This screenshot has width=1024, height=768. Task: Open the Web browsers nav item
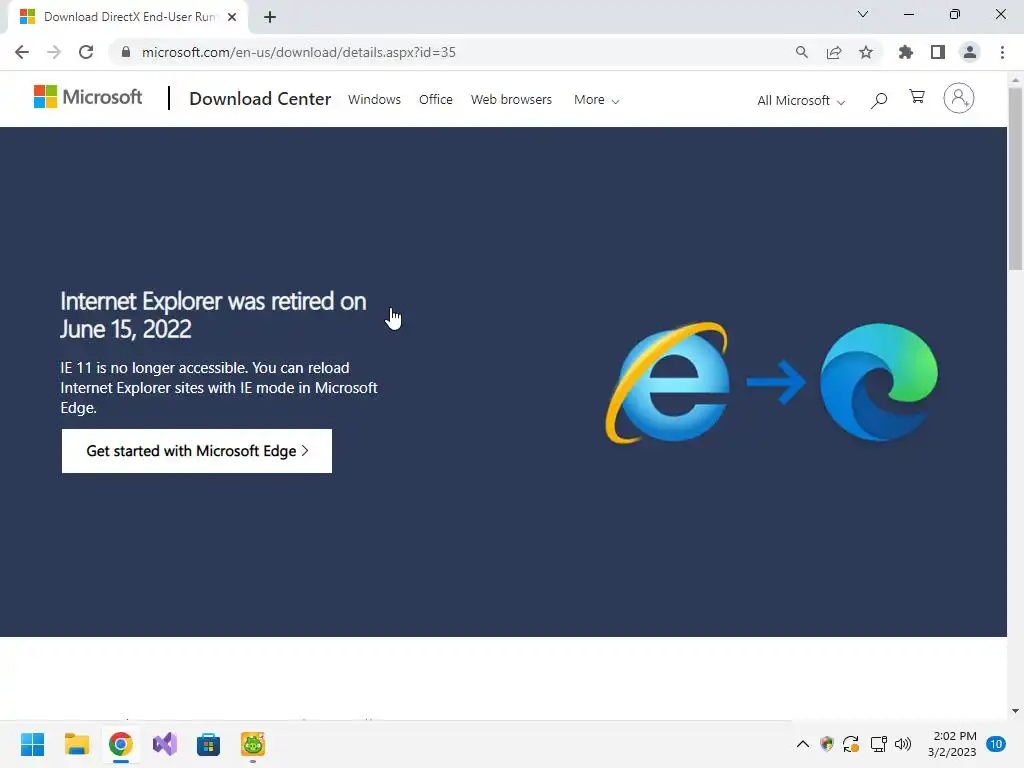pos(511,99)
